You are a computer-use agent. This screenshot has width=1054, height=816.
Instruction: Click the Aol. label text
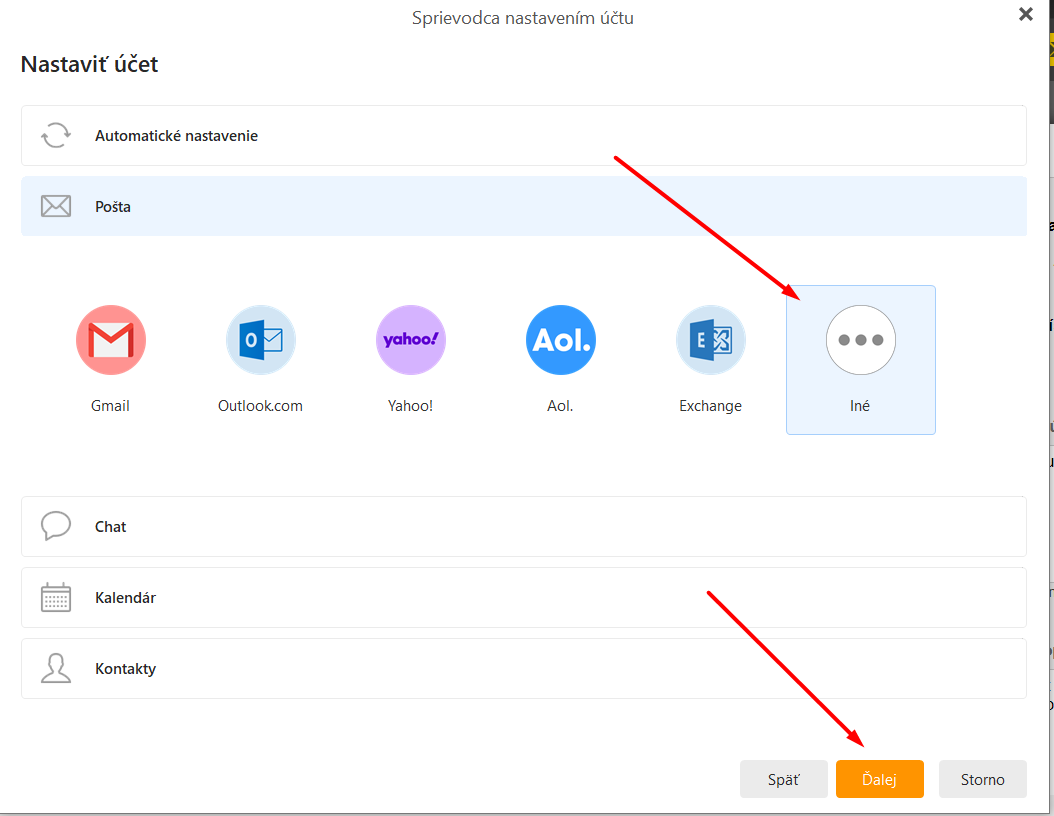click(560, 406)
